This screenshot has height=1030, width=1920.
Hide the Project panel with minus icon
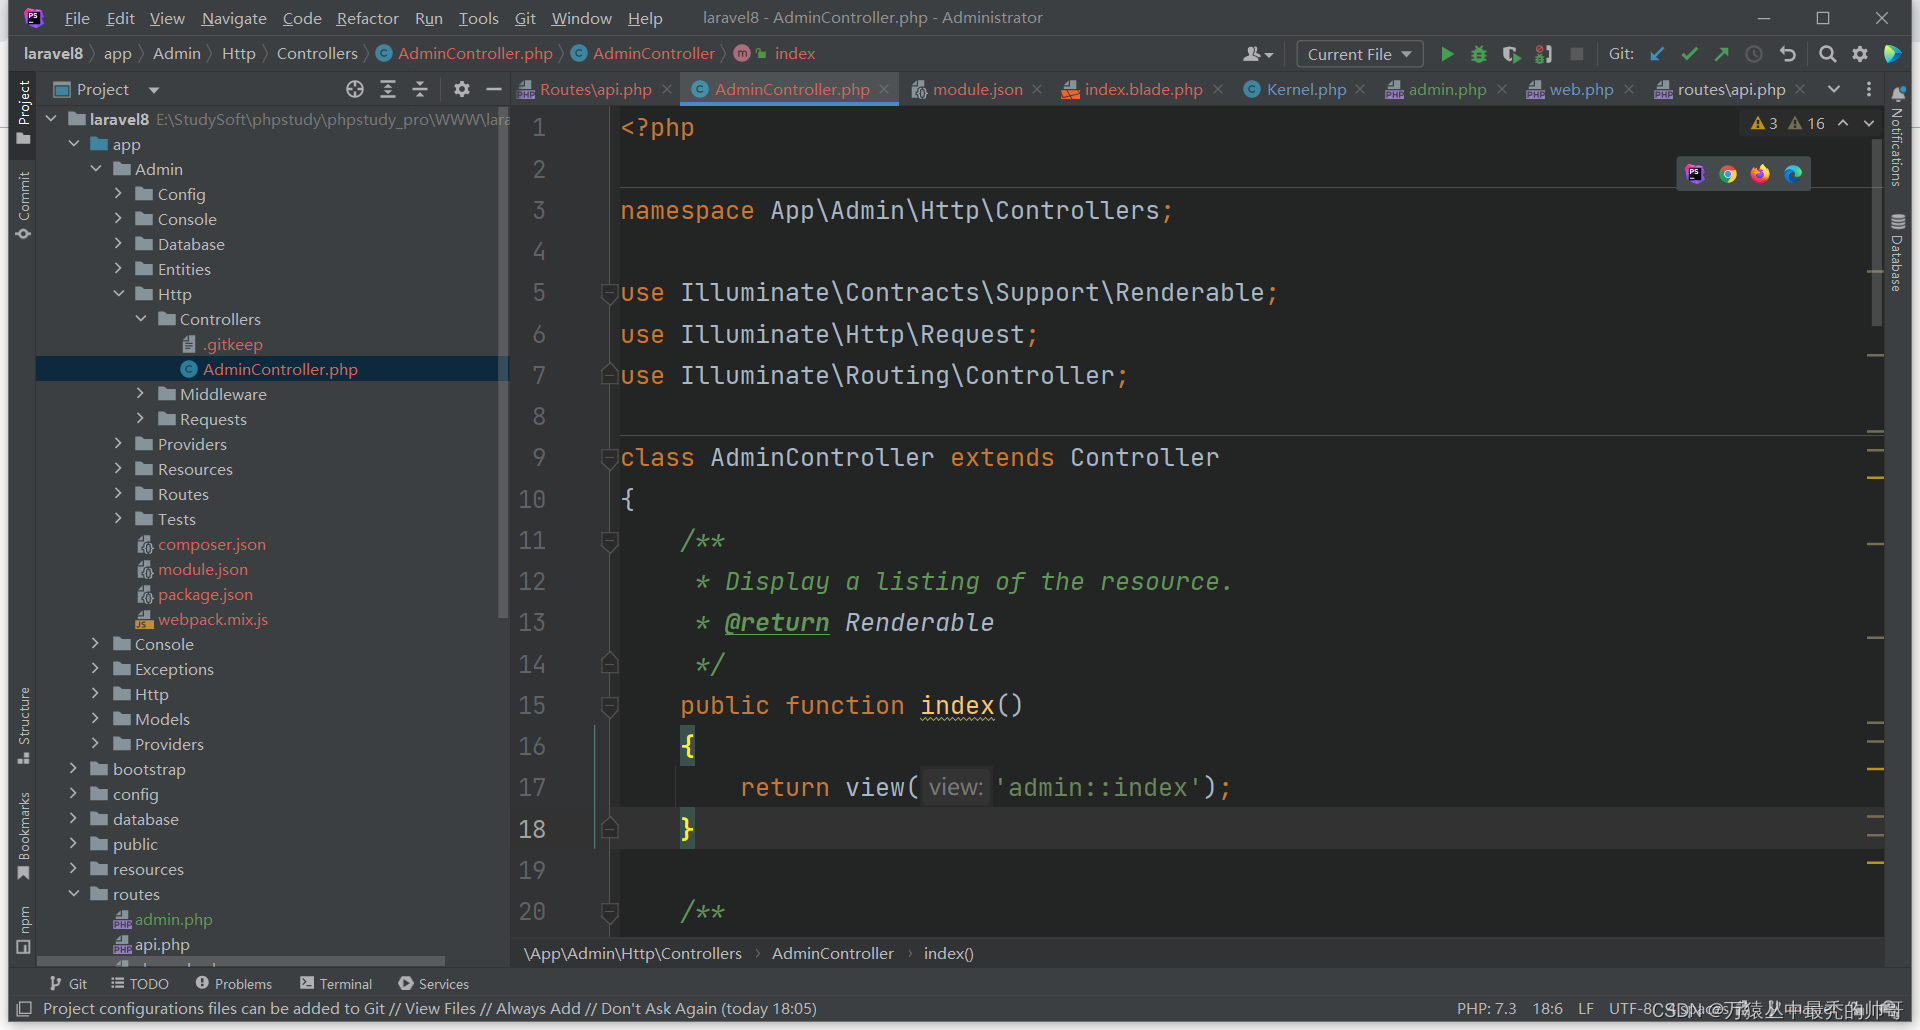[493, 89]
